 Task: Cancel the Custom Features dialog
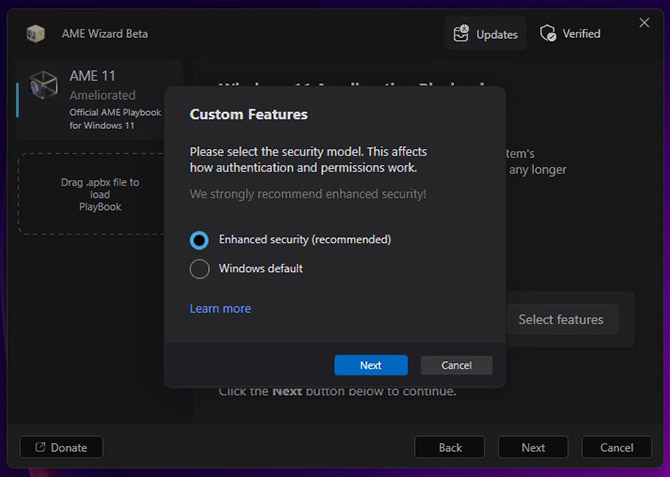click(x=456, y=365)
